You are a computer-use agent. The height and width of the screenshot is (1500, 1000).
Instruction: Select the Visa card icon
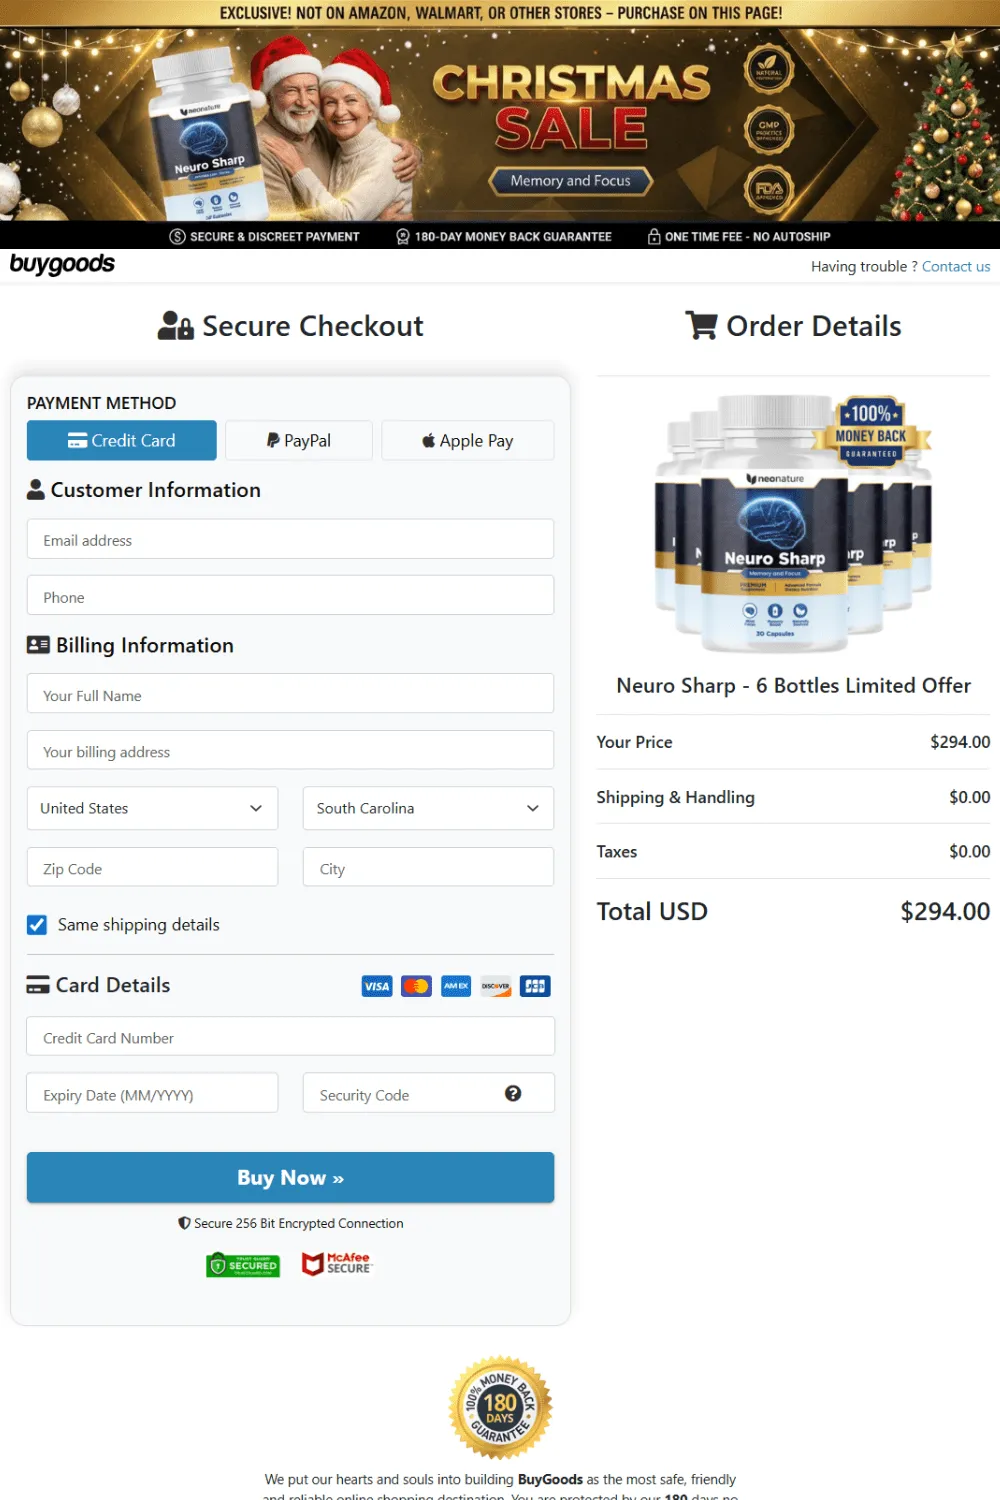[376, 986]
